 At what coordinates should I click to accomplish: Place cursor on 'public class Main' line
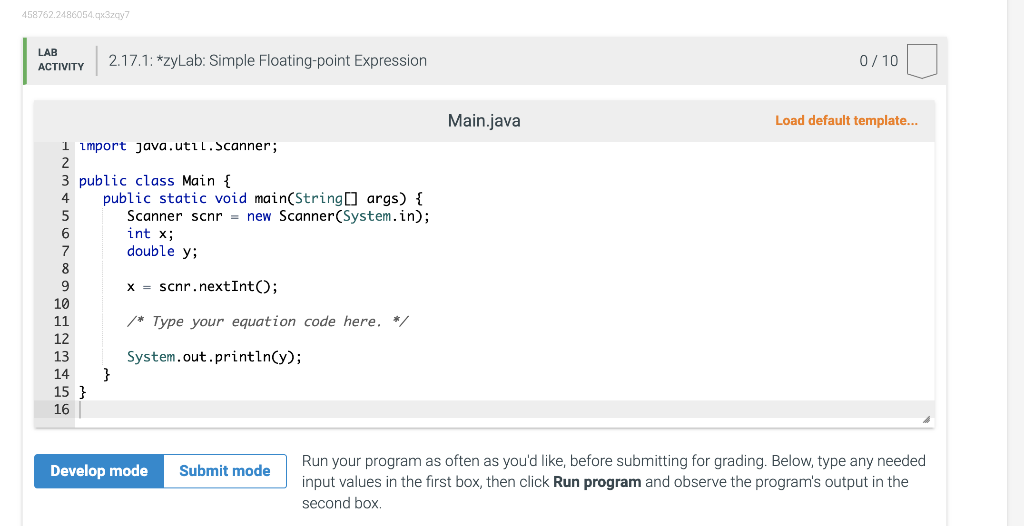click(x=155, y=181)
